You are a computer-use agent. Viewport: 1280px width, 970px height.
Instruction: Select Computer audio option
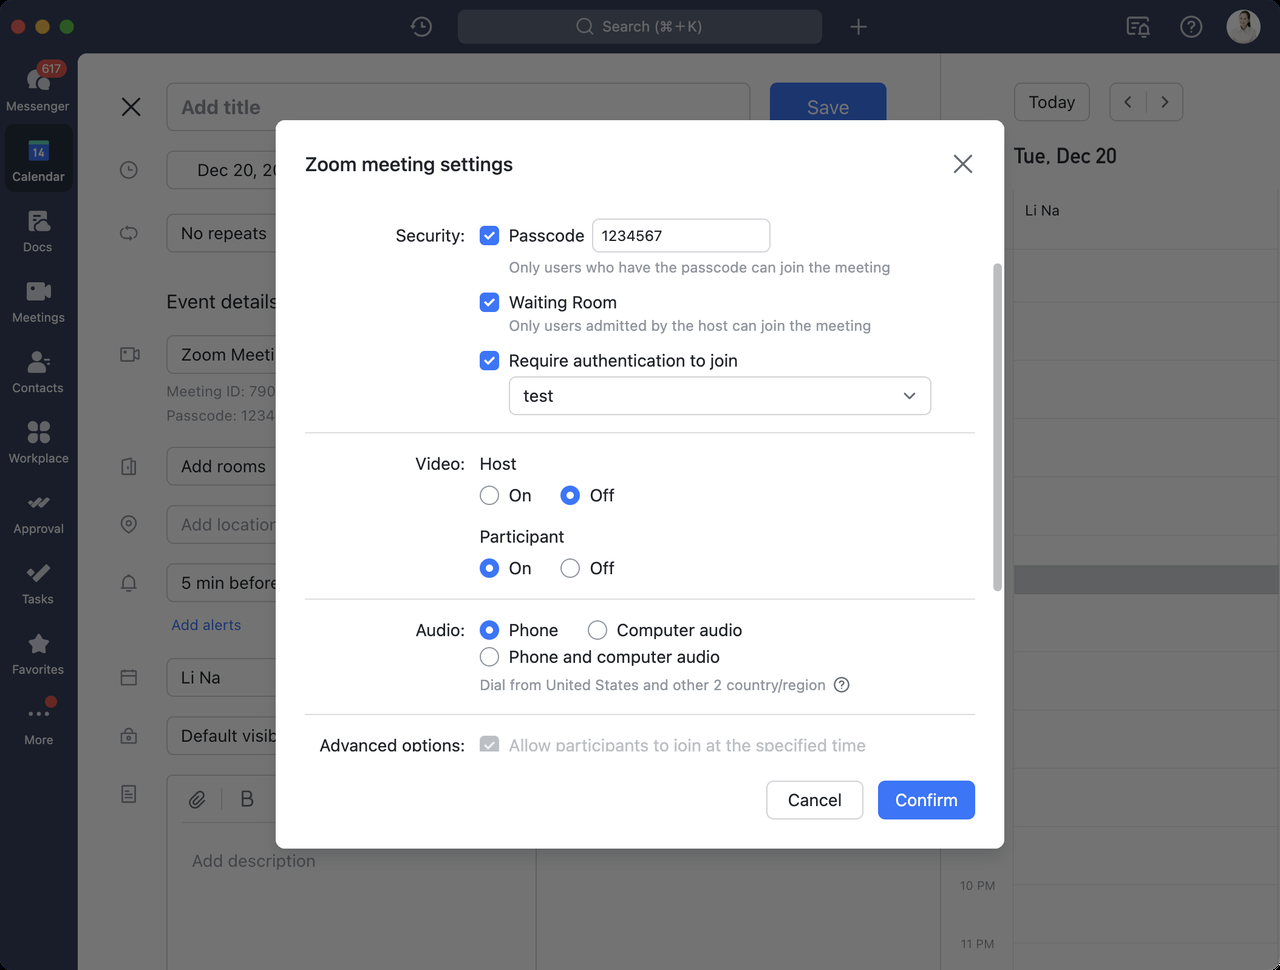(x=597, y=630)
